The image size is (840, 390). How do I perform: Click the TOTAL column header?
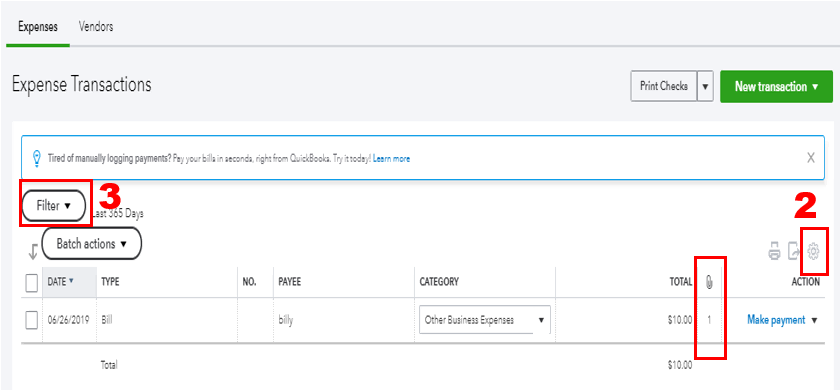[680, 282]
